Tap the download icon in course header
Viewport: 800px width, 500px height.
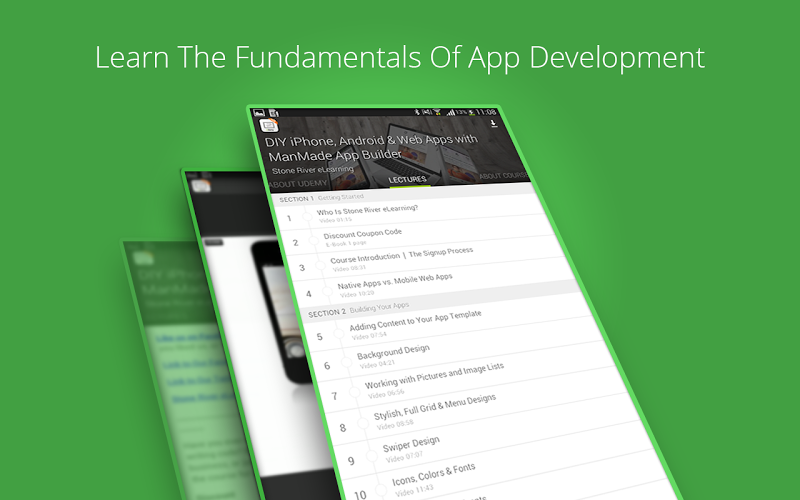pyautogui.click(x=493, y=123)
